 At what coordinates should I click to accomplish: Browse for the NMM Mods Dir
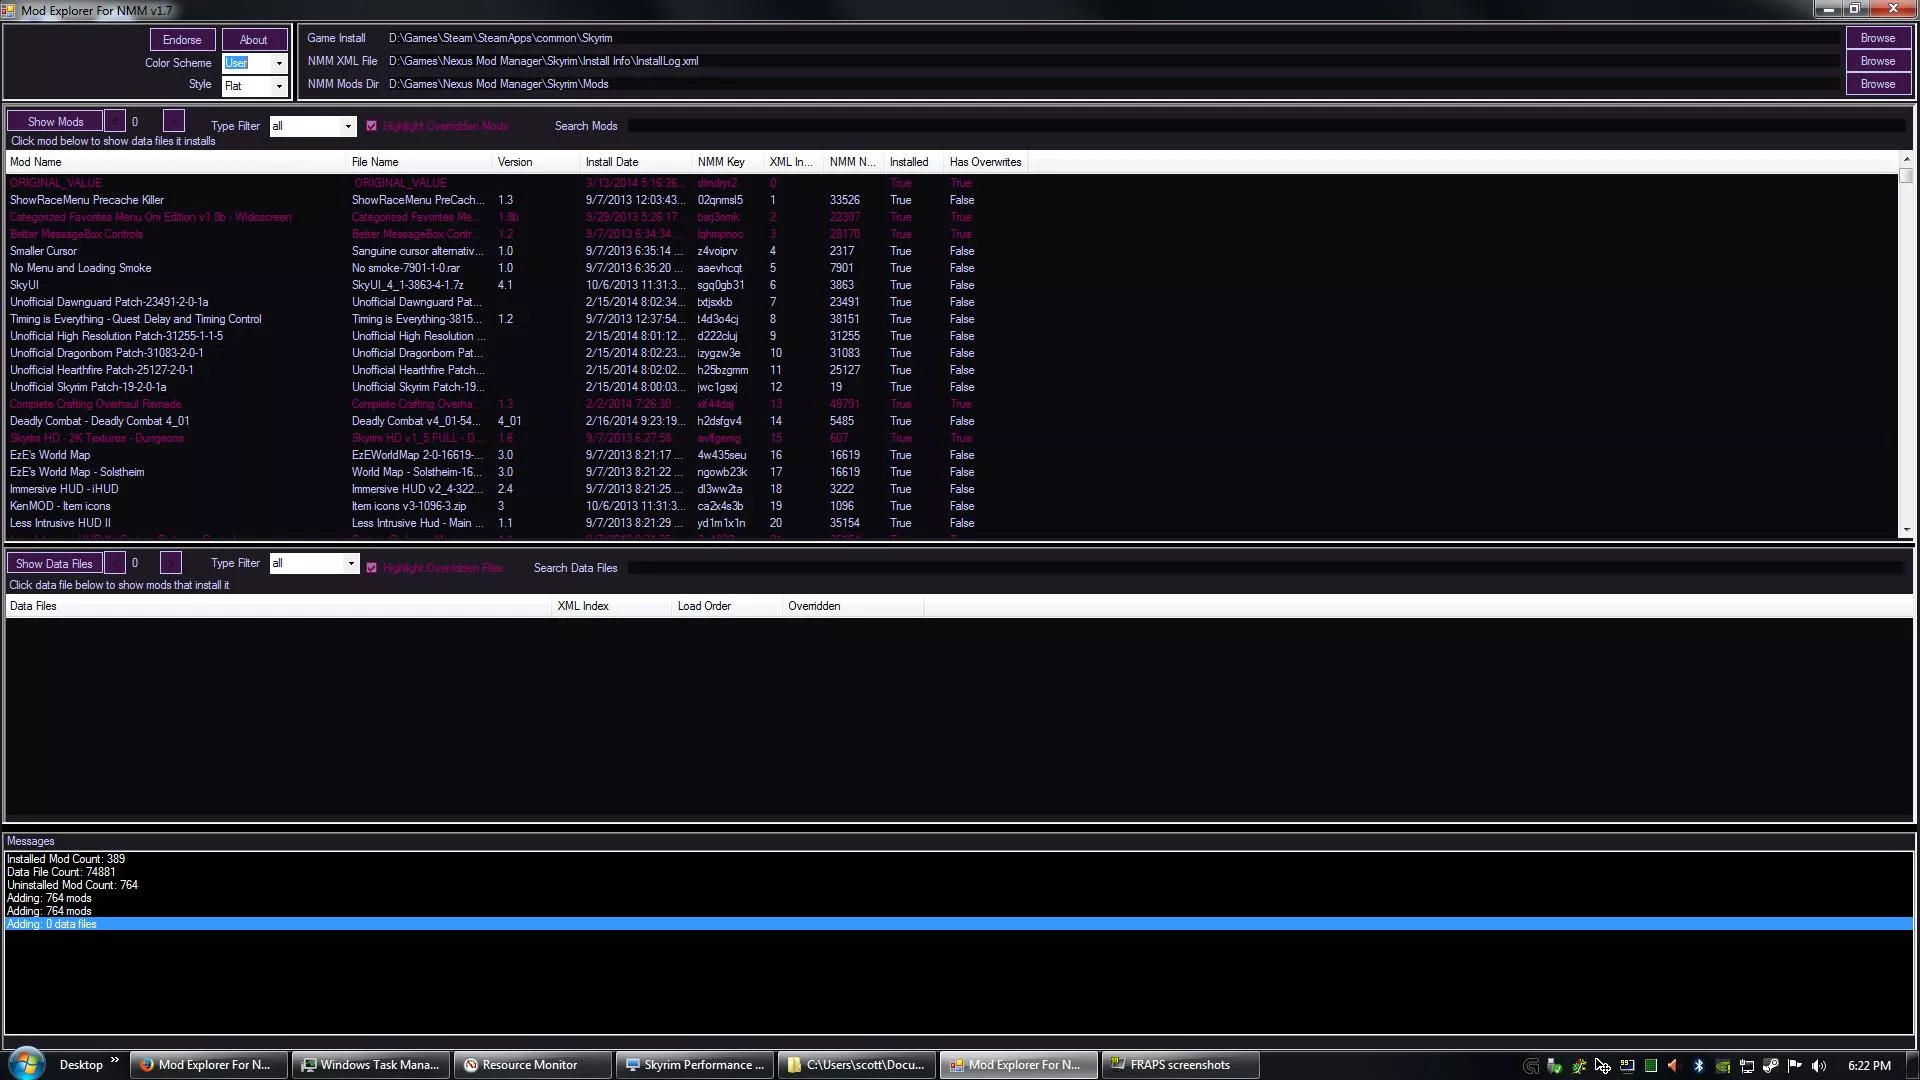point(1877,84)
